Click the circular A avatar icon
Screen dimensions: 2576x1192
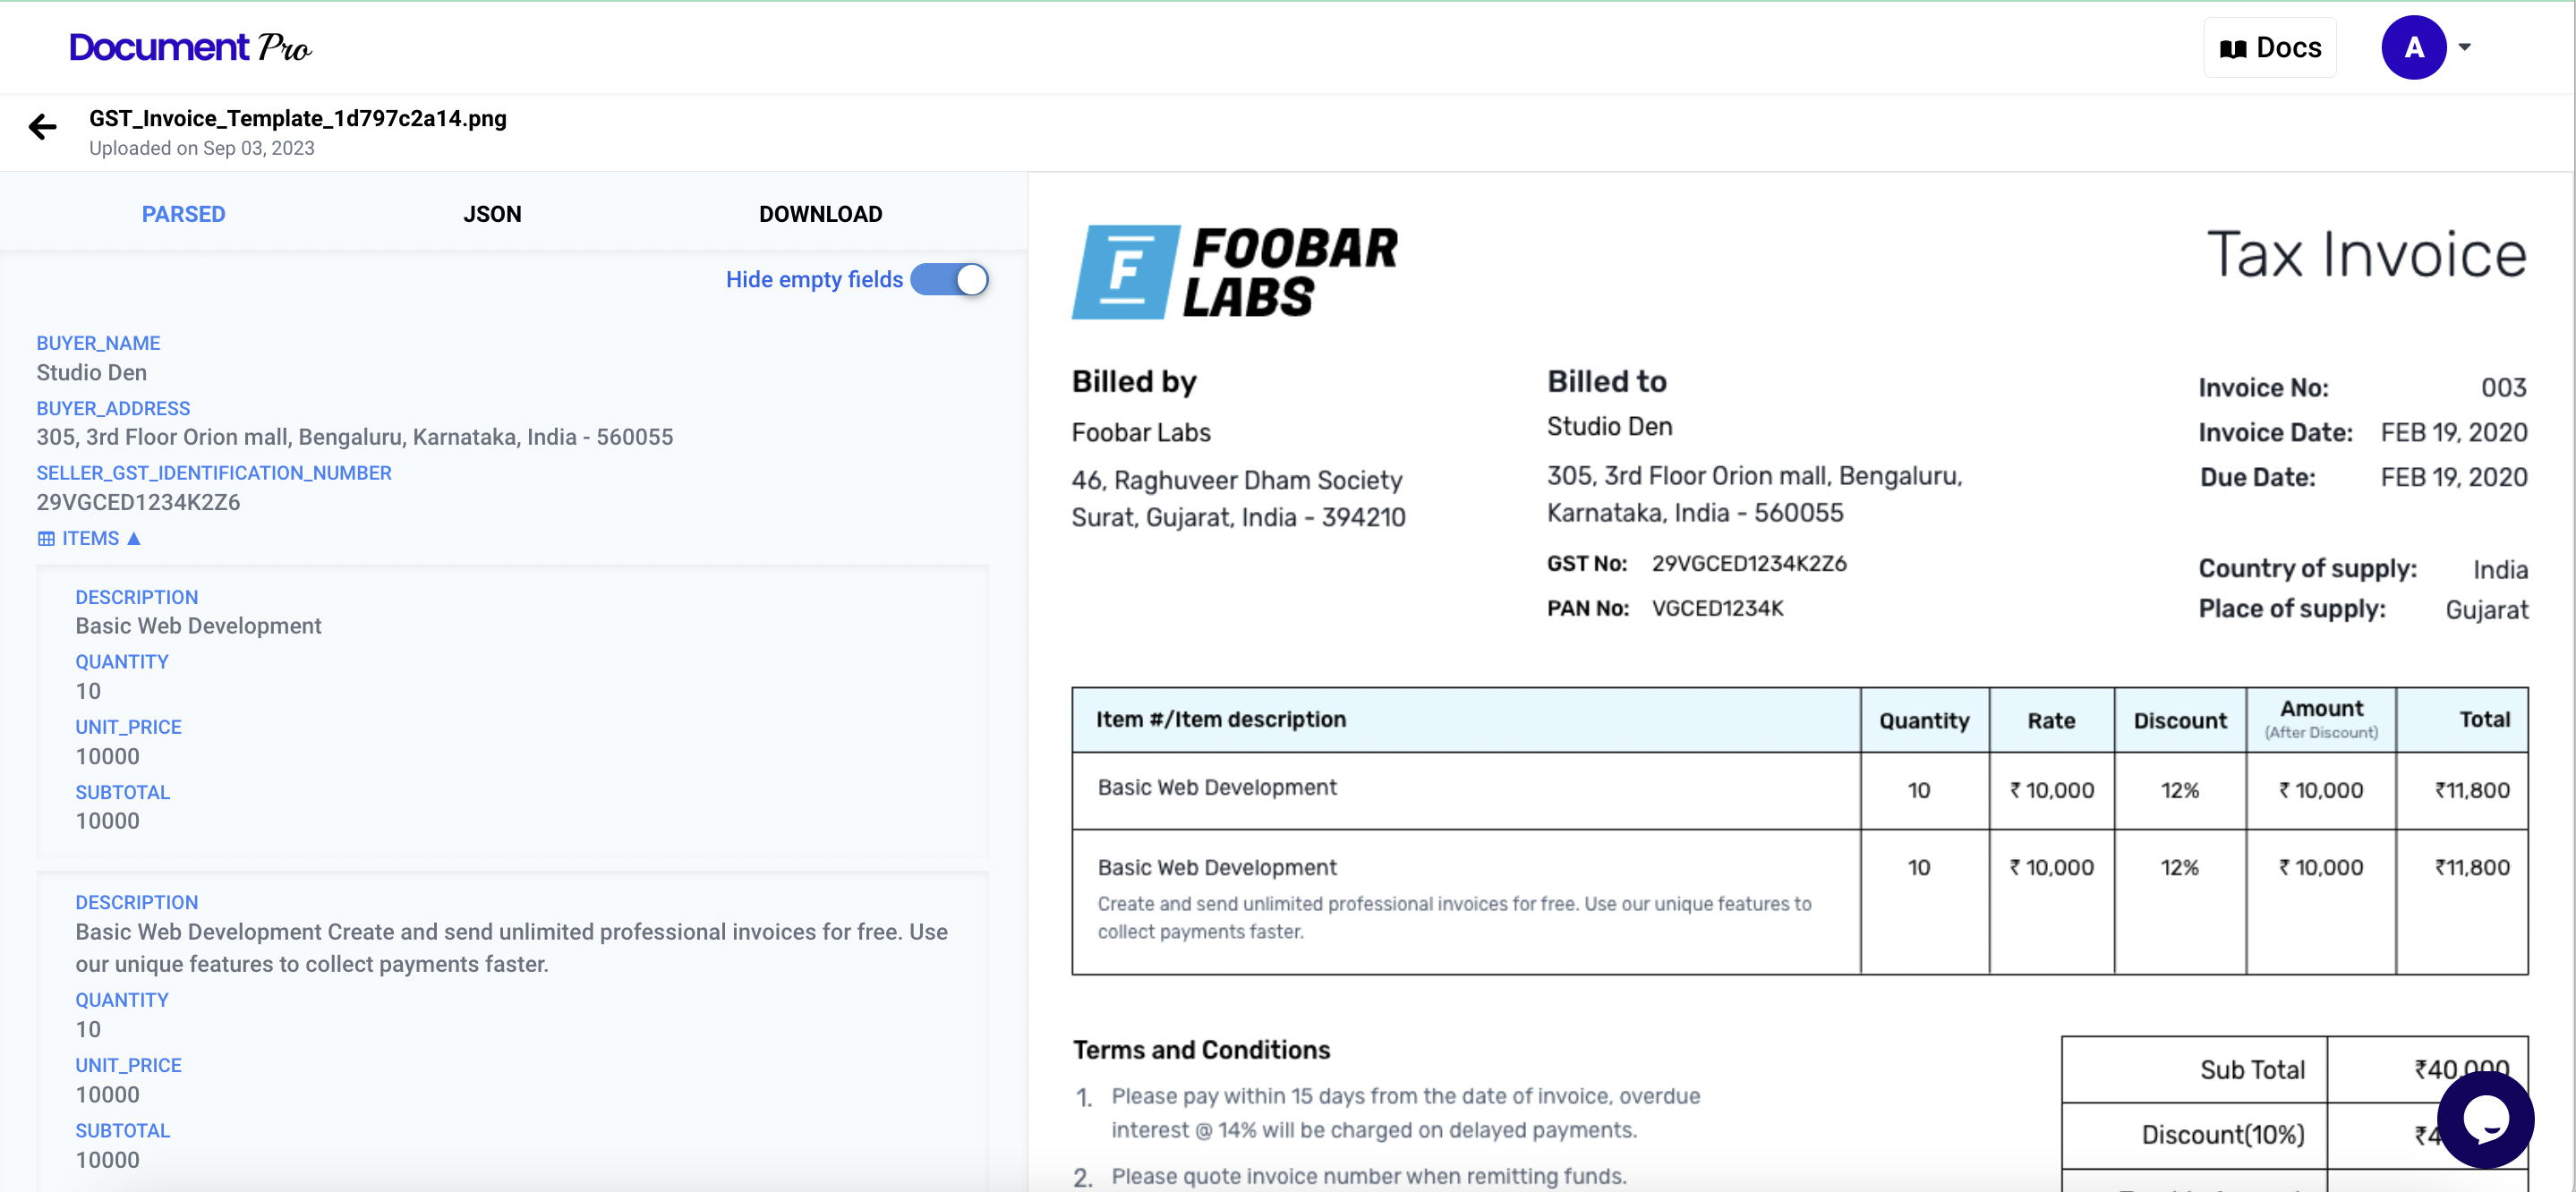(2415, 46)
